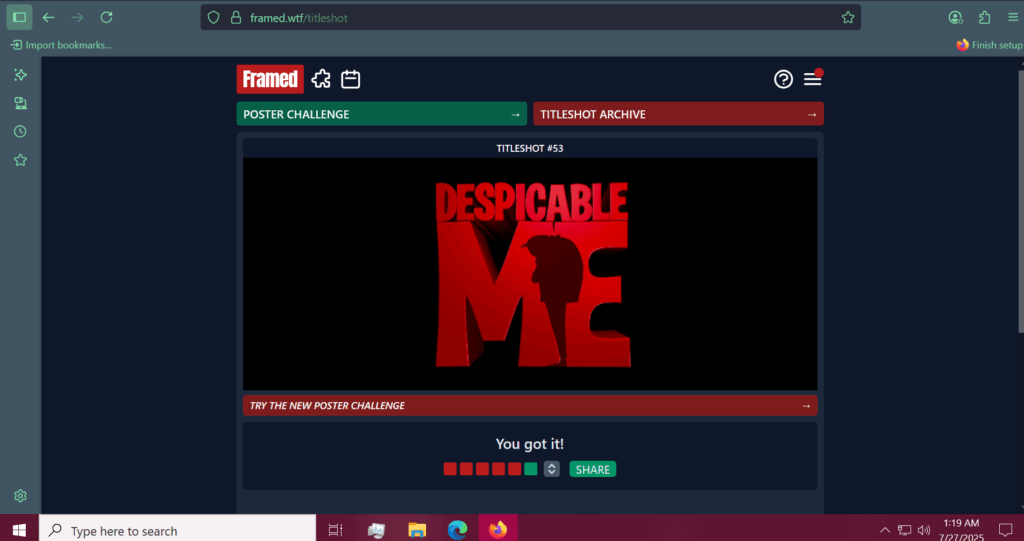Open the help question mark icon
1024x541 pixels.
pyautogui.click(x=783, y=79)
